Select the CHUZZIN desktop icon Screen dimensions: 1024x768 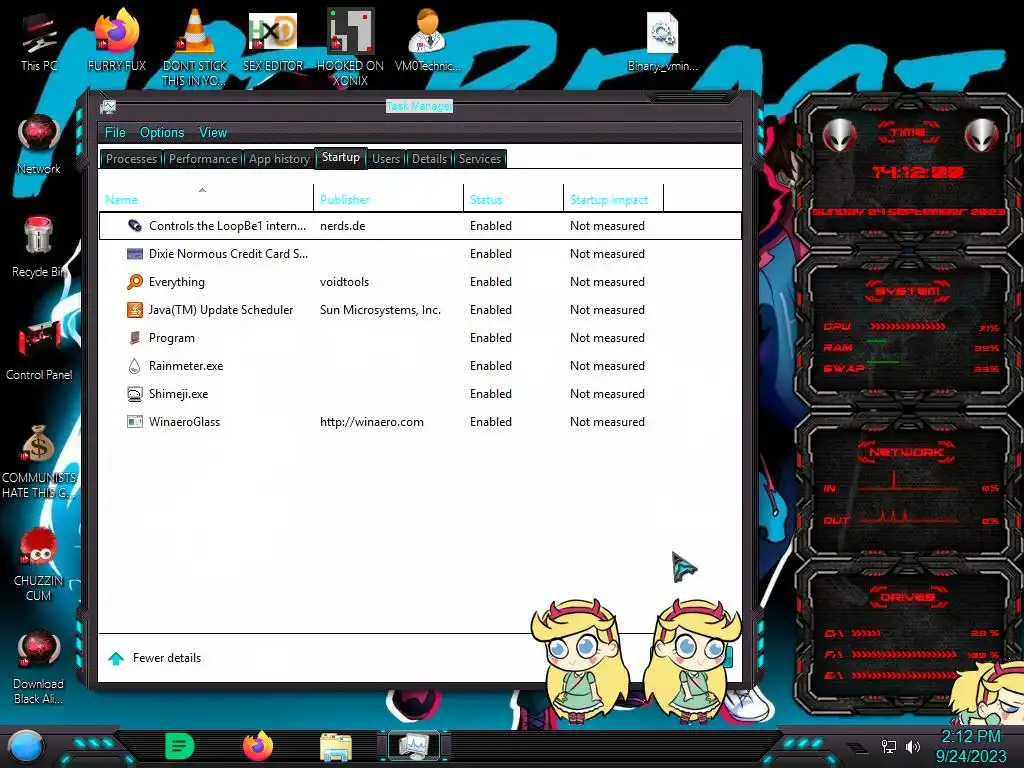tap(39, 564)
